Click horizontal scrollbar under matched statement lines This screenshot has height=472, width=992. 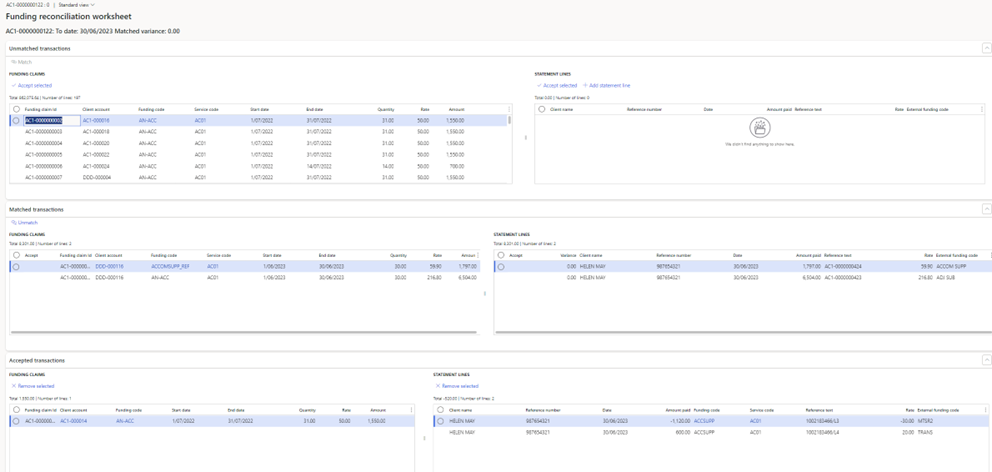[x=743, y=332]
